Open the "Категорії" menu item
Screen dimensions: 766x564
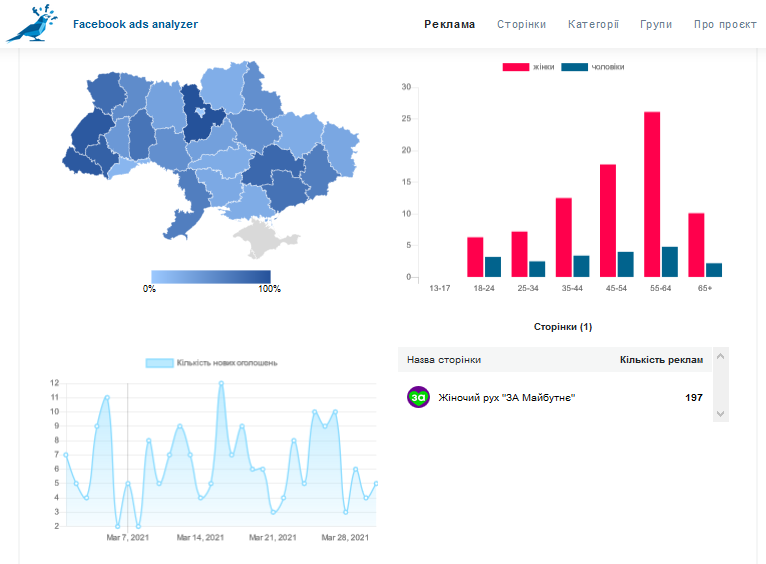(x=593, y=24)
